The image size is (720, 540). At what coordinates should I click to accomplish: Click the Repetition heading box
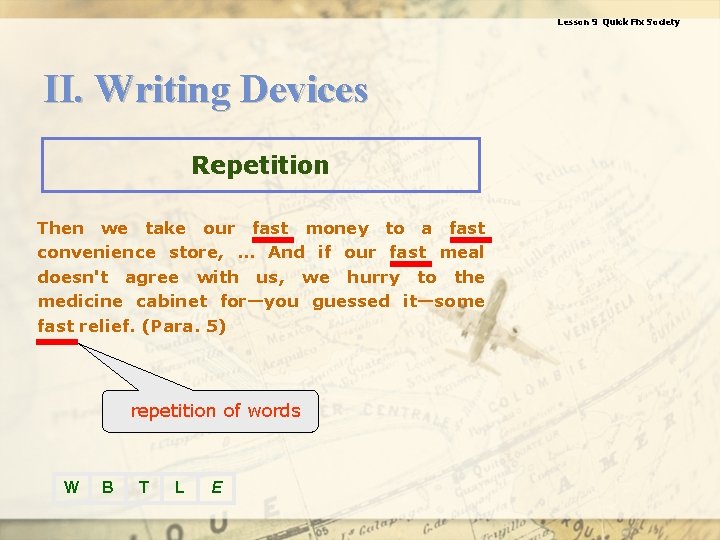261,165
